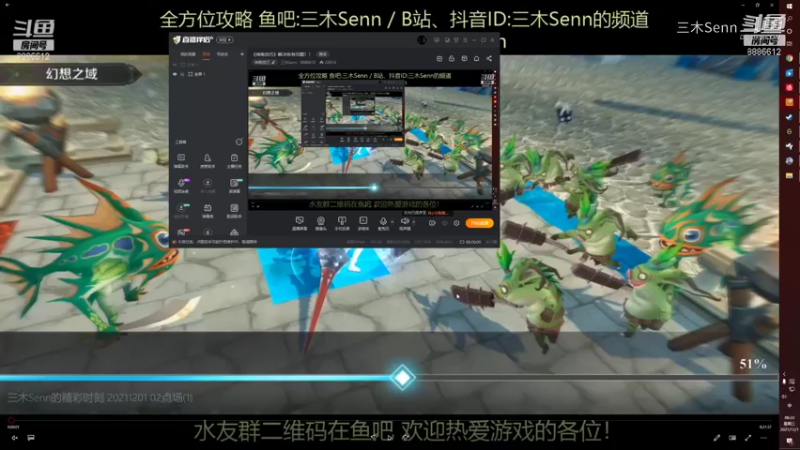This screenshot has height=450, width=800.
Task: Add a new scene with plus button
Action: click(242, 54)
